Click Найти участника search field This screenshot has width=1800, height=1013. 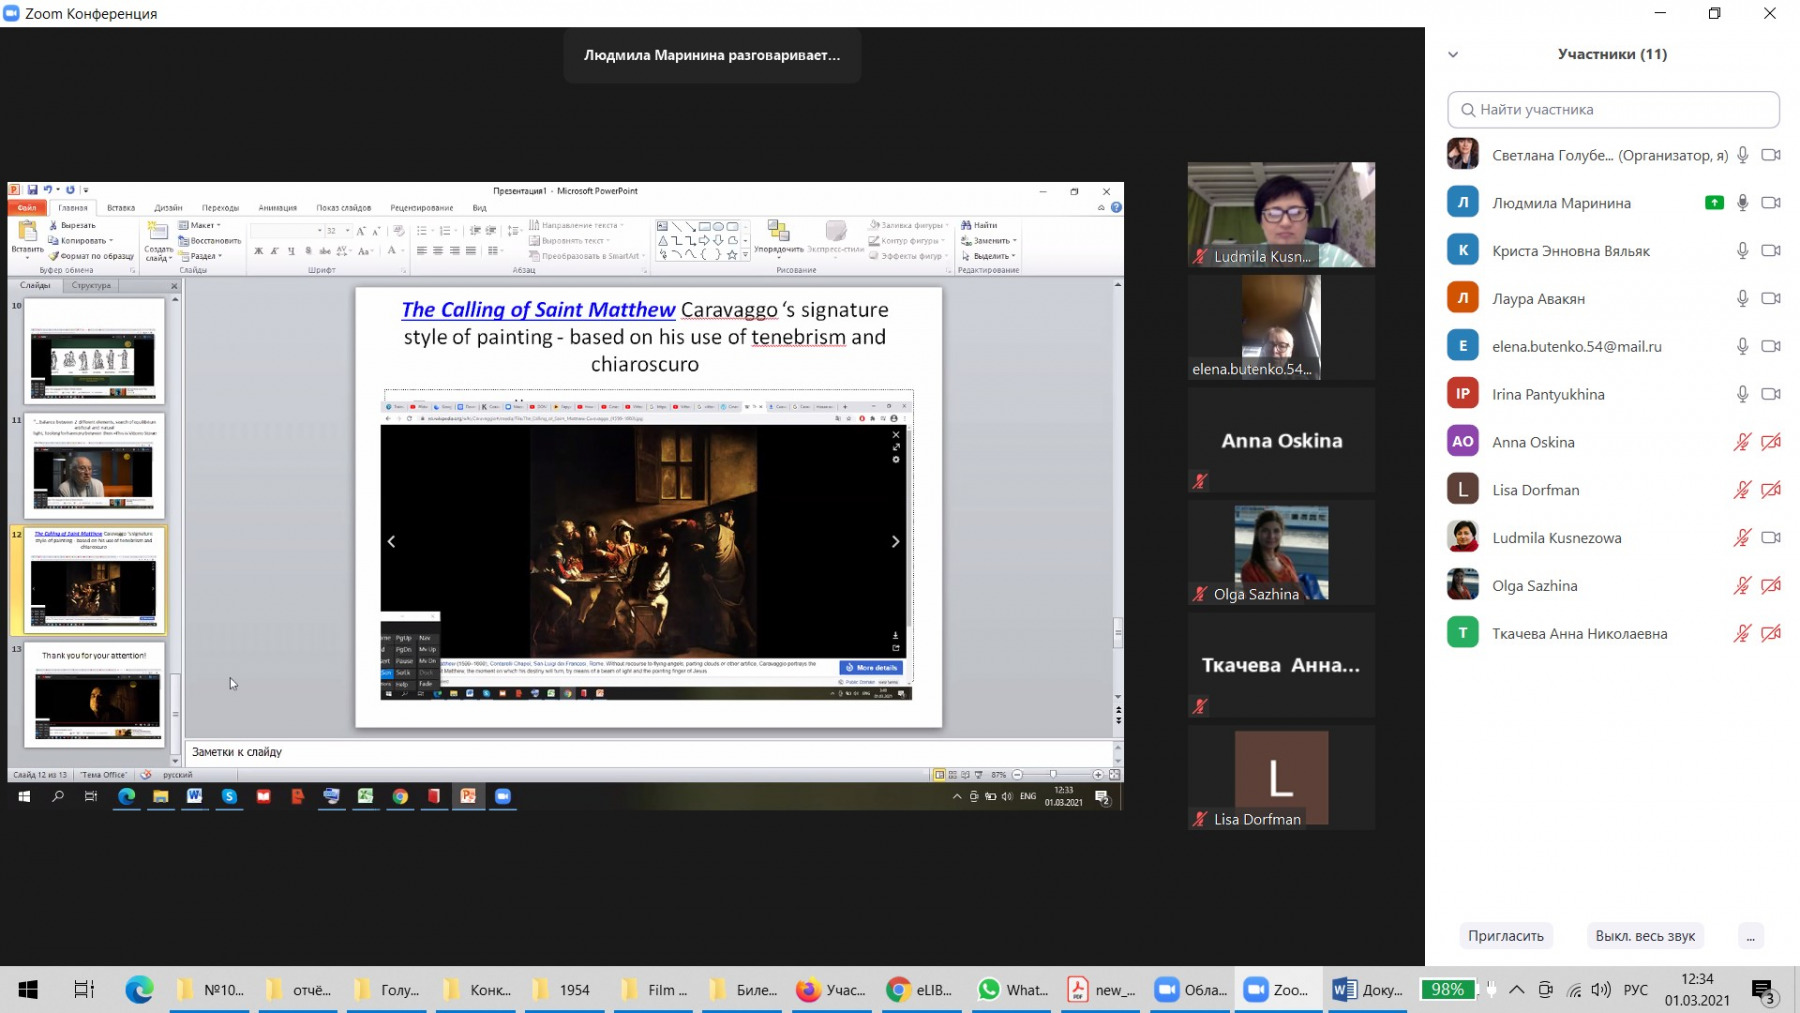coord(1613,109)
